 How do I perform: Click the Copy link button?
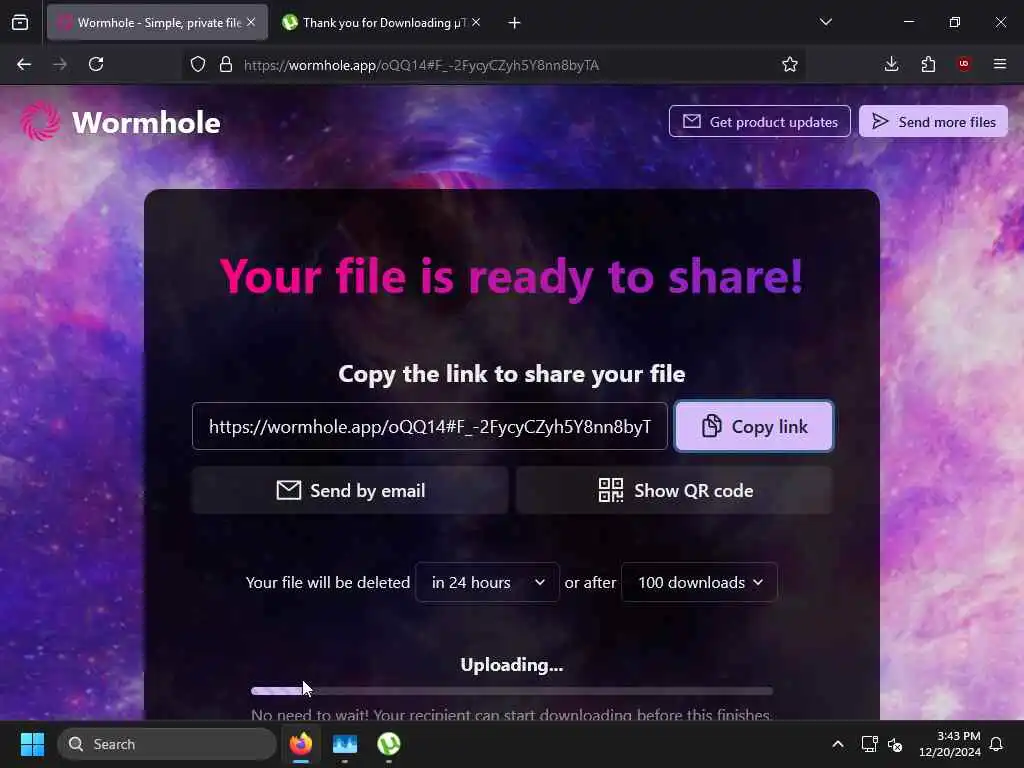click(x=754, y=426)
